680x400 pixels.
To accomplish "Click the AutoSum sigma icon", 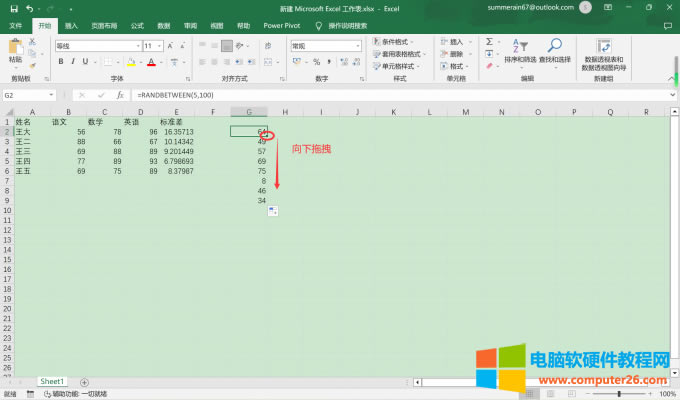I will (x=489, y=43).
